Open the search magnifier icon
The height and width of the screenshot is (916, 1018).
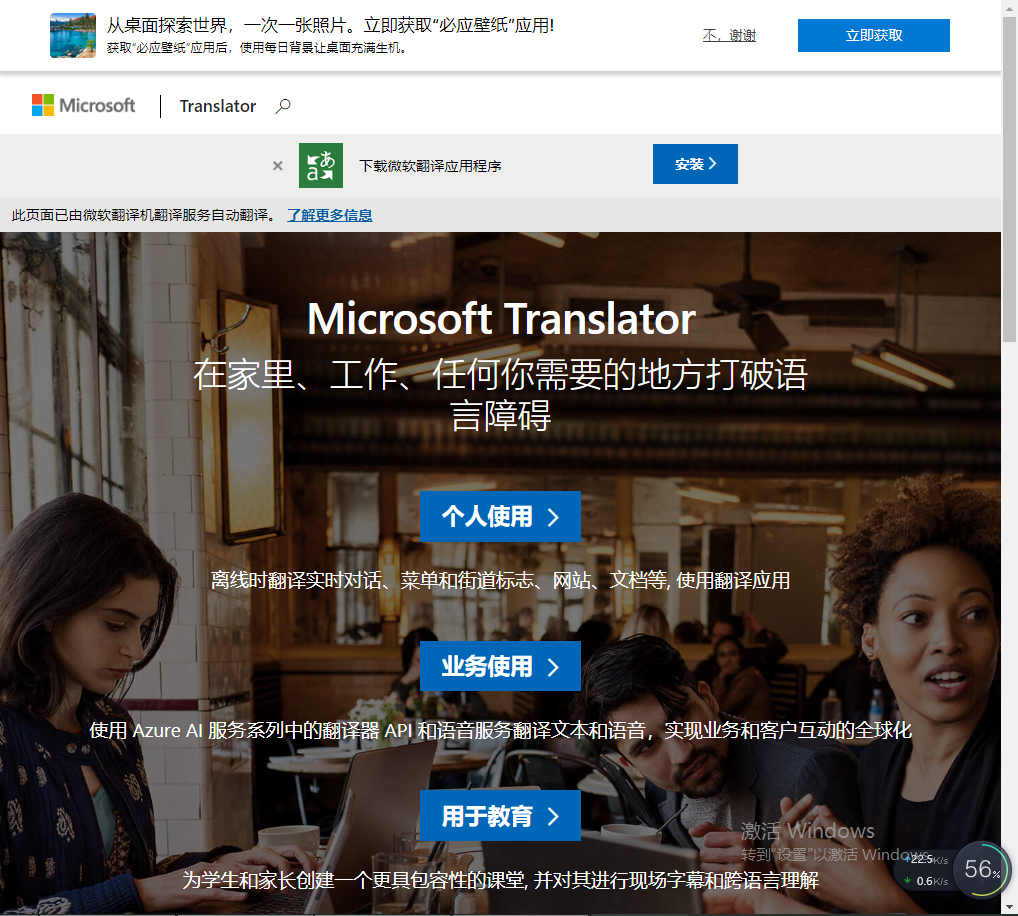tap(282, 106)
